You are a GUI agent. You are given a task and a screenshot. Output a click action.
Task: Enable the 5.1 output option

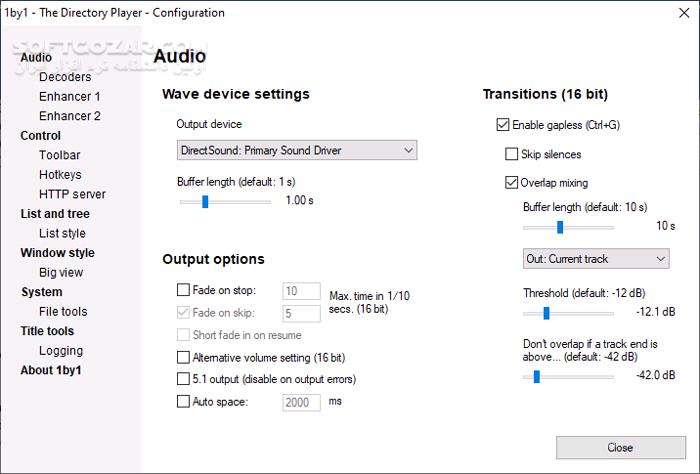183,379
